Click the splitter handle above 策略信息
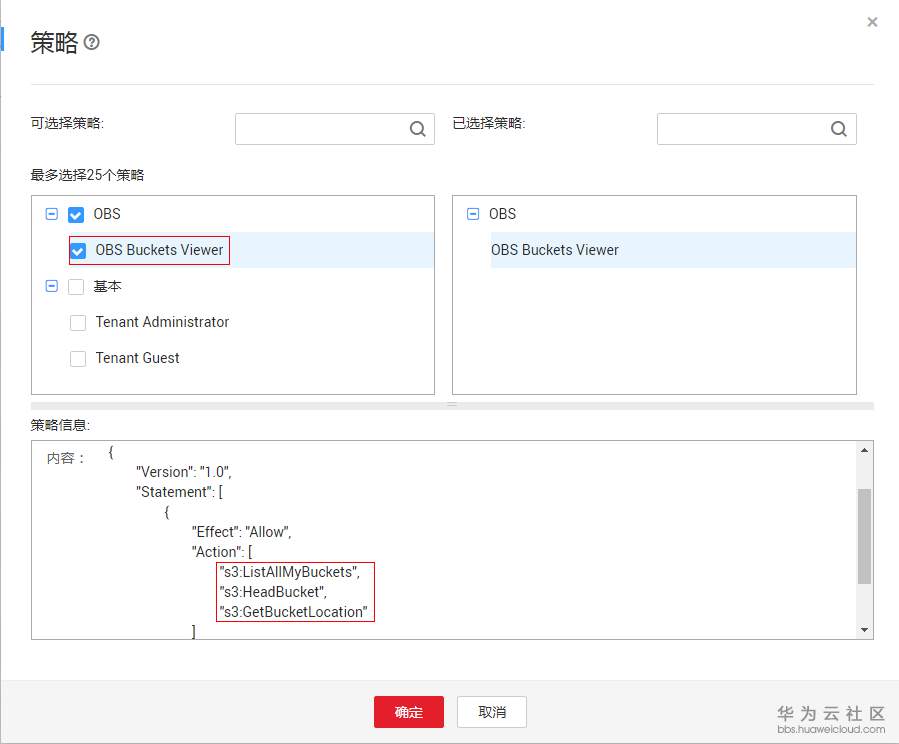 pyautogui.click(x=452, y=405)
